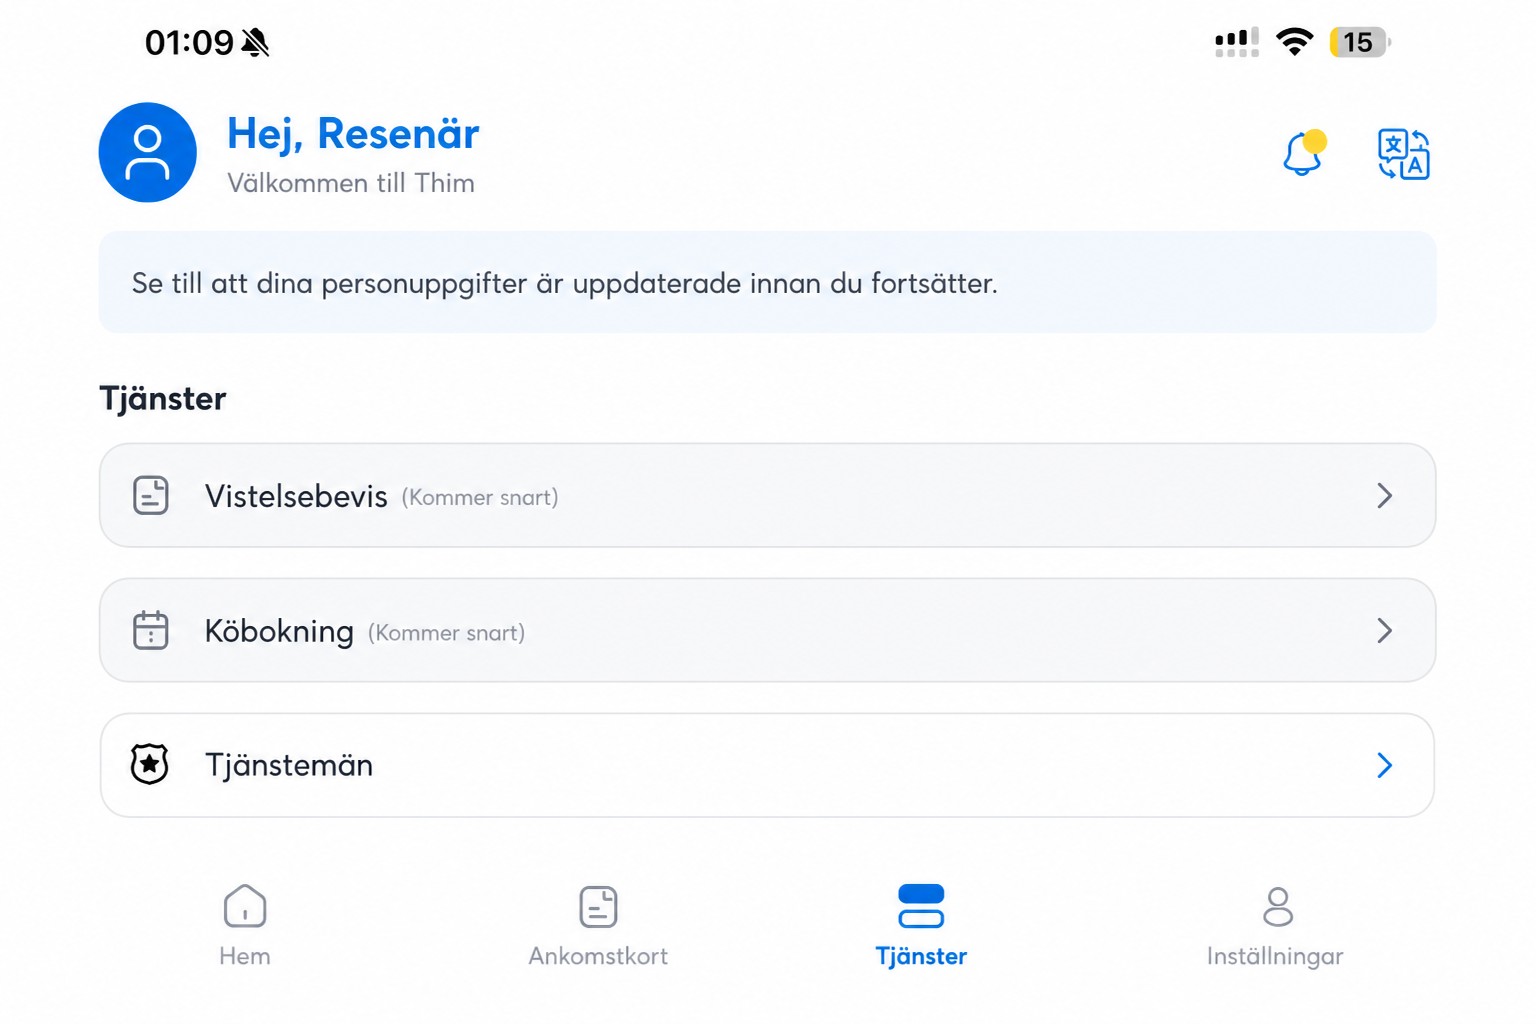The image size is (1536, 1024).
Task: Open the language translation icon
Action: click(x=1403, y=154)
